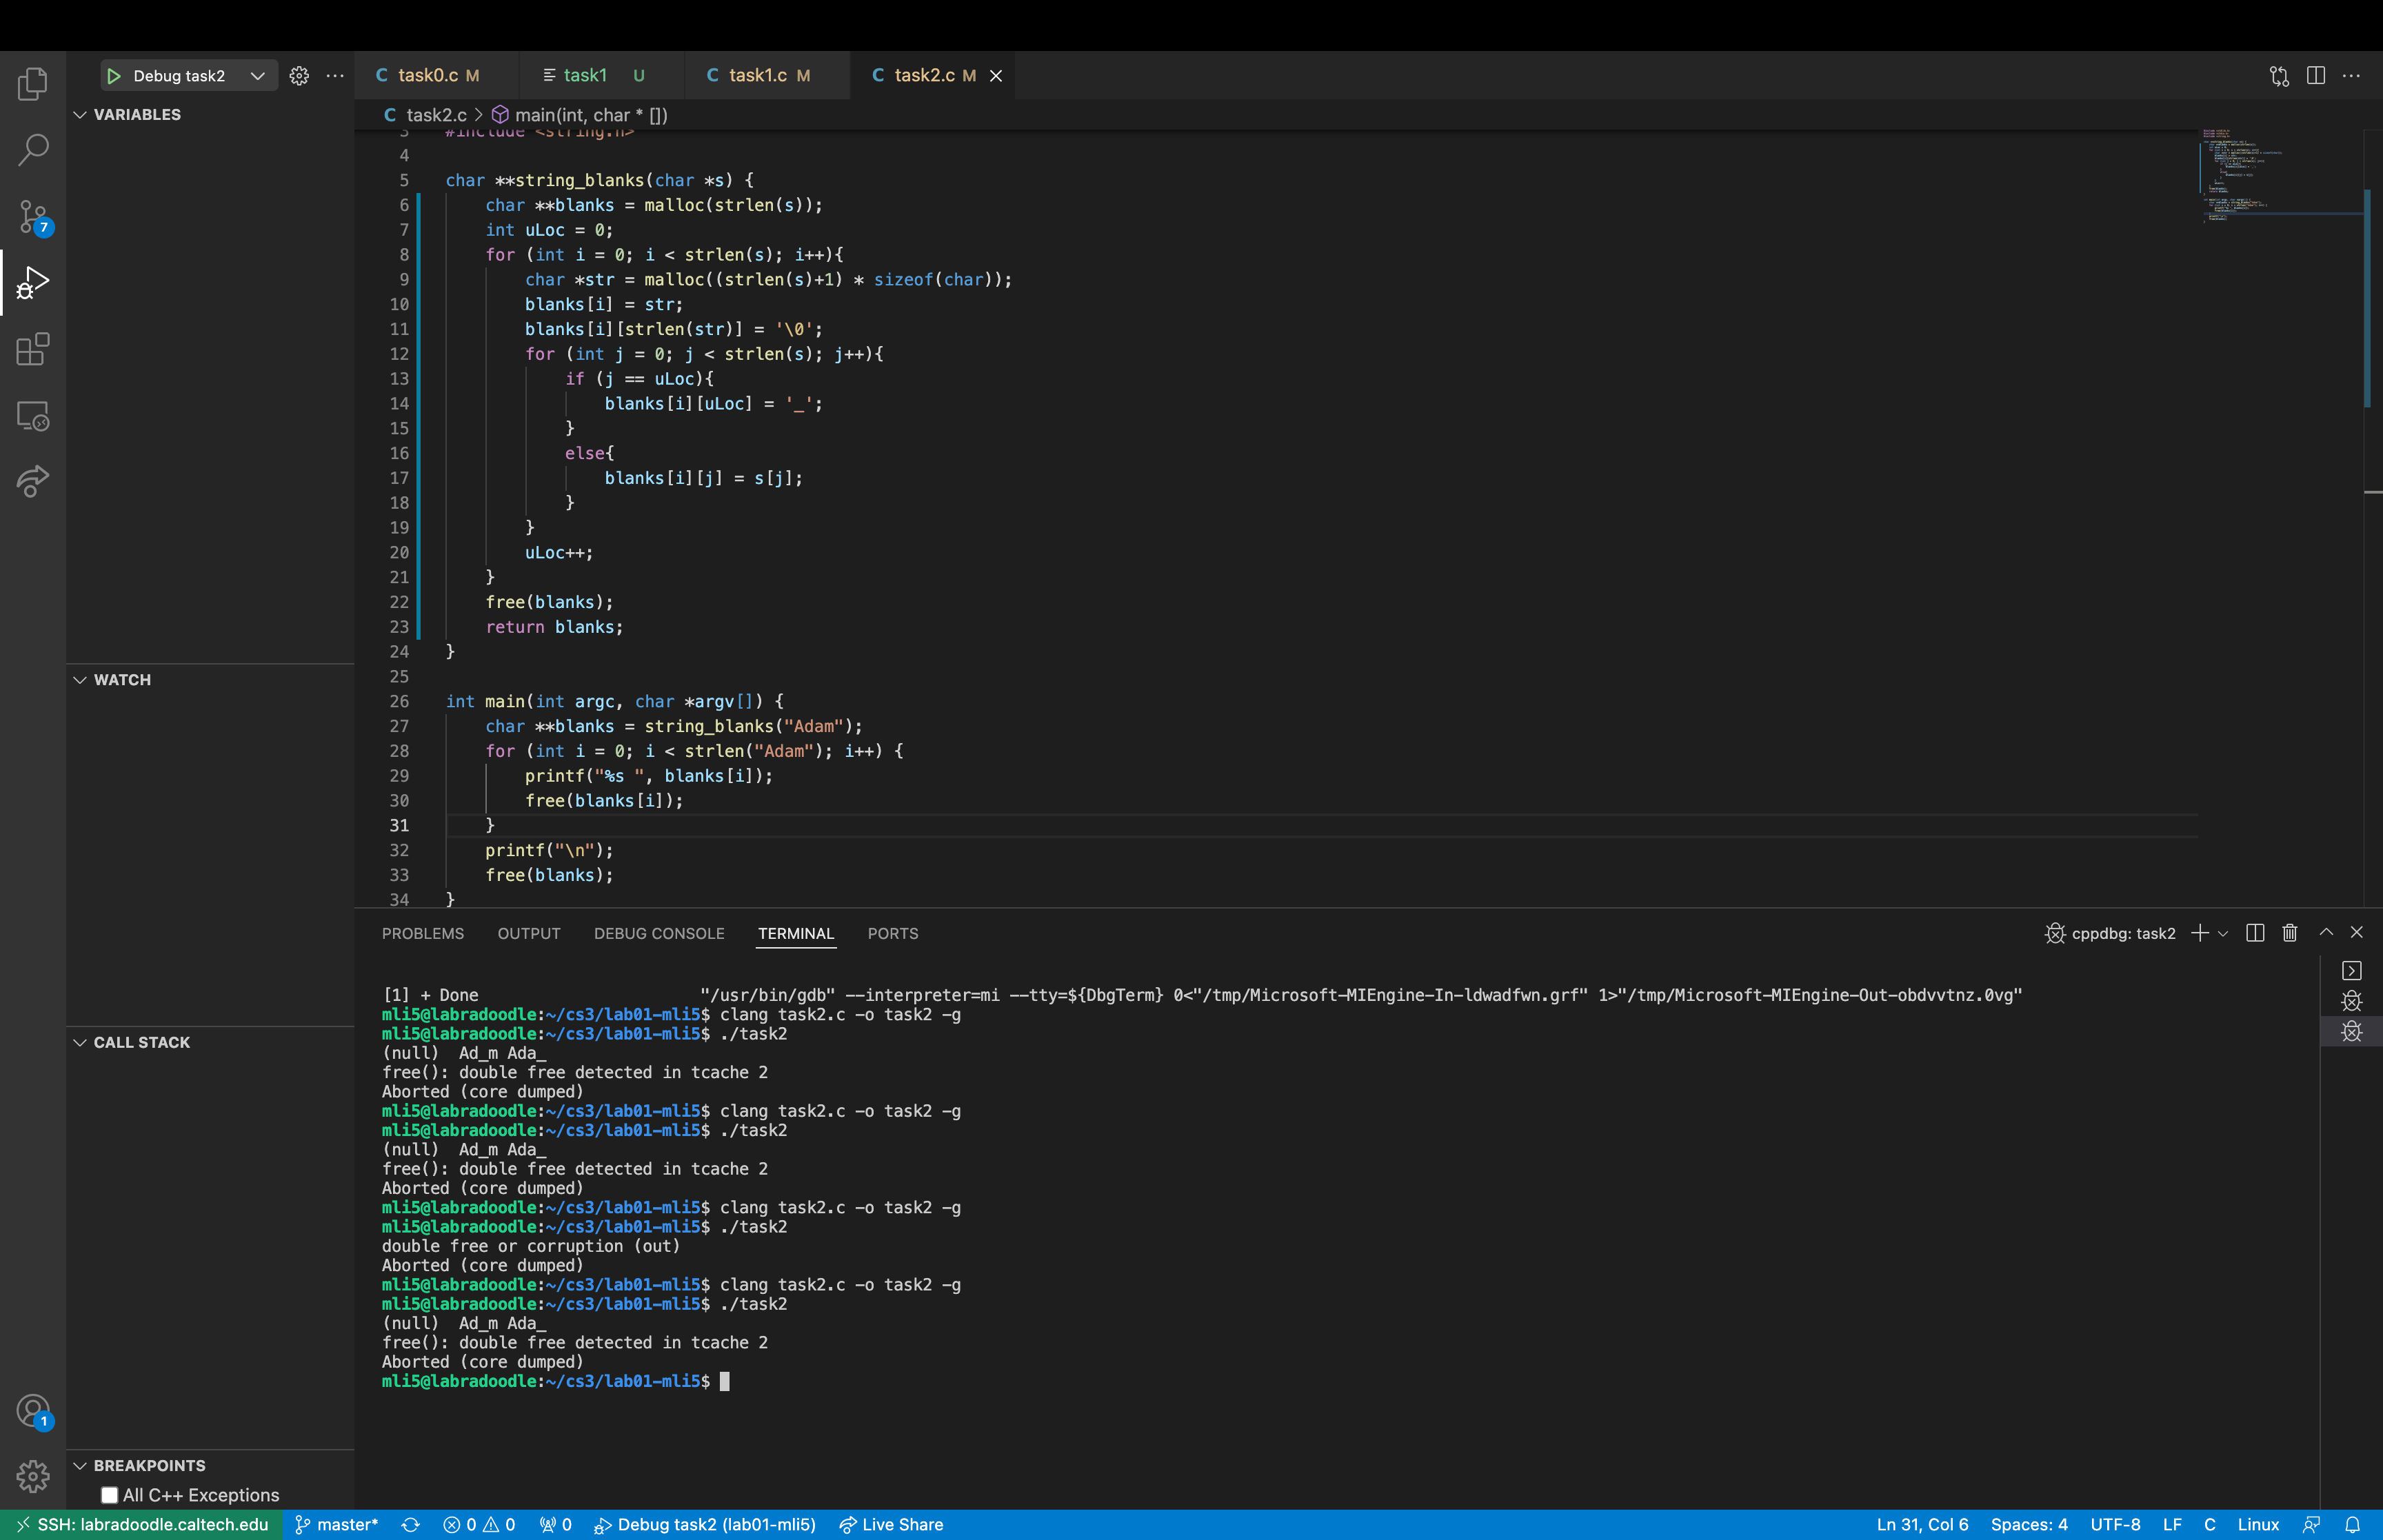The height and width of the screenshot is (1540, 2383).
Task: Open Source Control with 7 changes
Action: [33, 216]
